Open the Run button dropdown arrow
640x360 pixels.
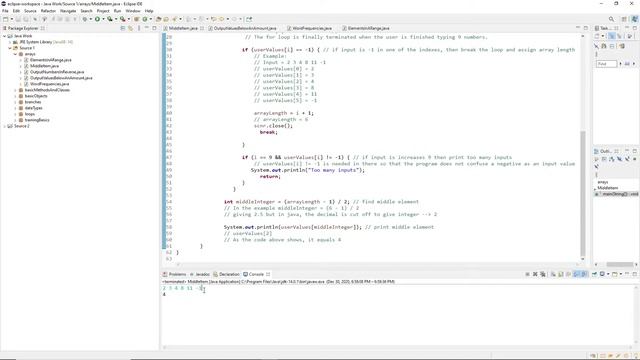click(103, 19)
